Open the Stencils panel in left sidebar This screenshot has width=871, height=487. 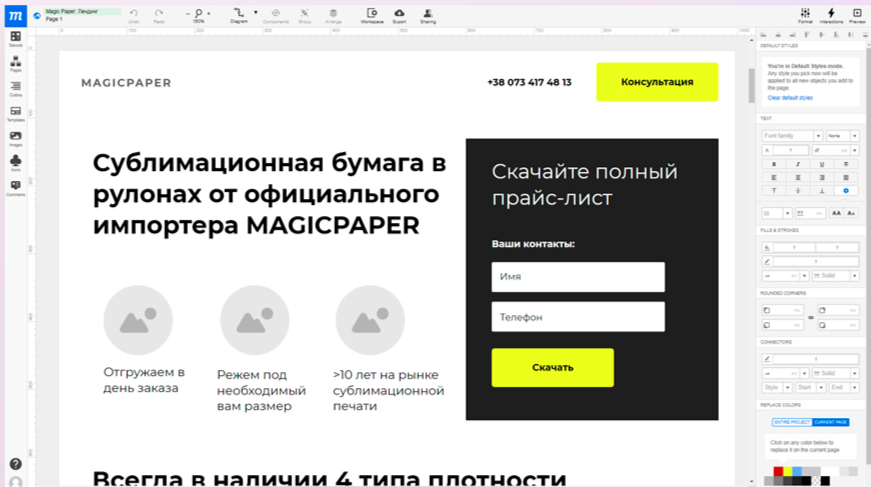click(x=15, y=39)
